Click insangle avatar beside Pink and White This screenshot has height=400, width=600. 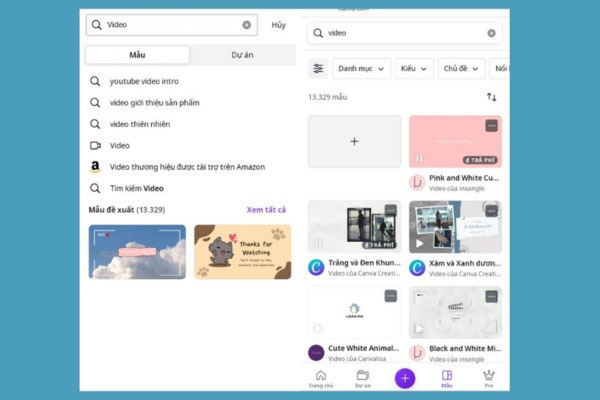[x=417, y=183]
